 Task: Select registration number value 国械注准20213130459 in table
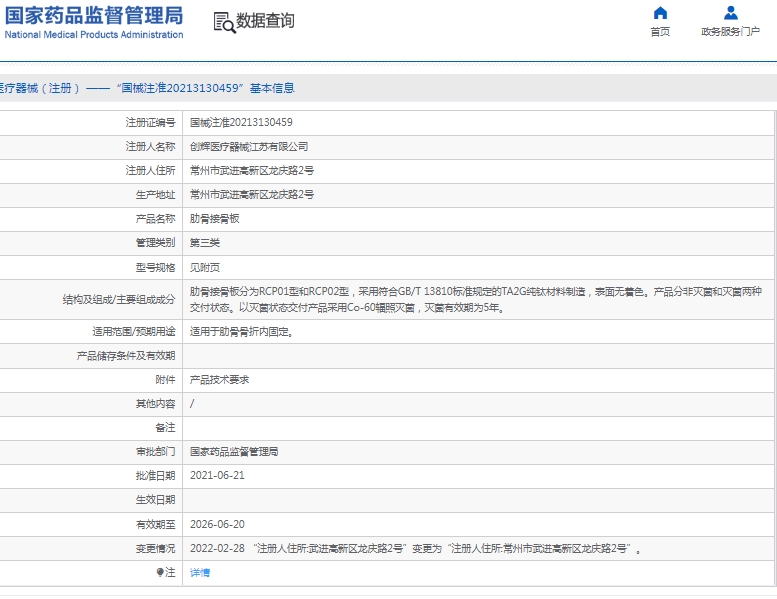pyautogui.click(x=241, y=122)
